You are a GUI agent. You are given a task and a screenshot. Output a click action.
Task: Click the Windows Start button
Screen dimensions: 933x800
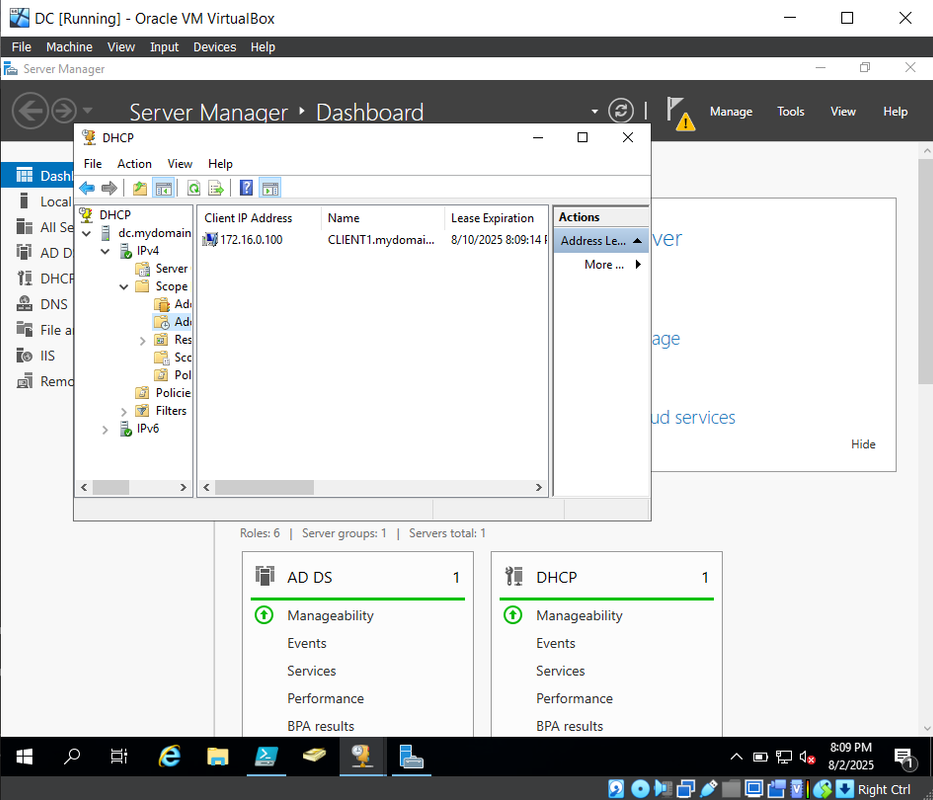click(24, 757)
